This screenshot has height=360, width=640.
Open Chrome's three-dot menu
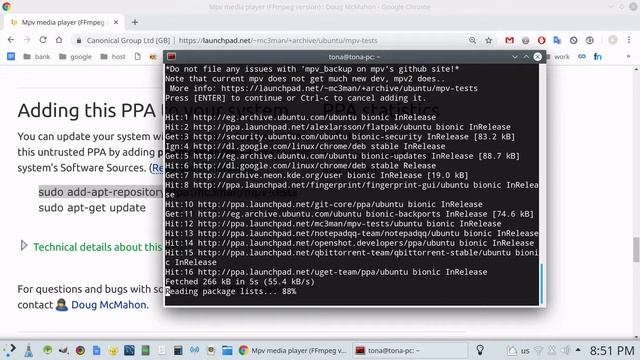(629, 40)
